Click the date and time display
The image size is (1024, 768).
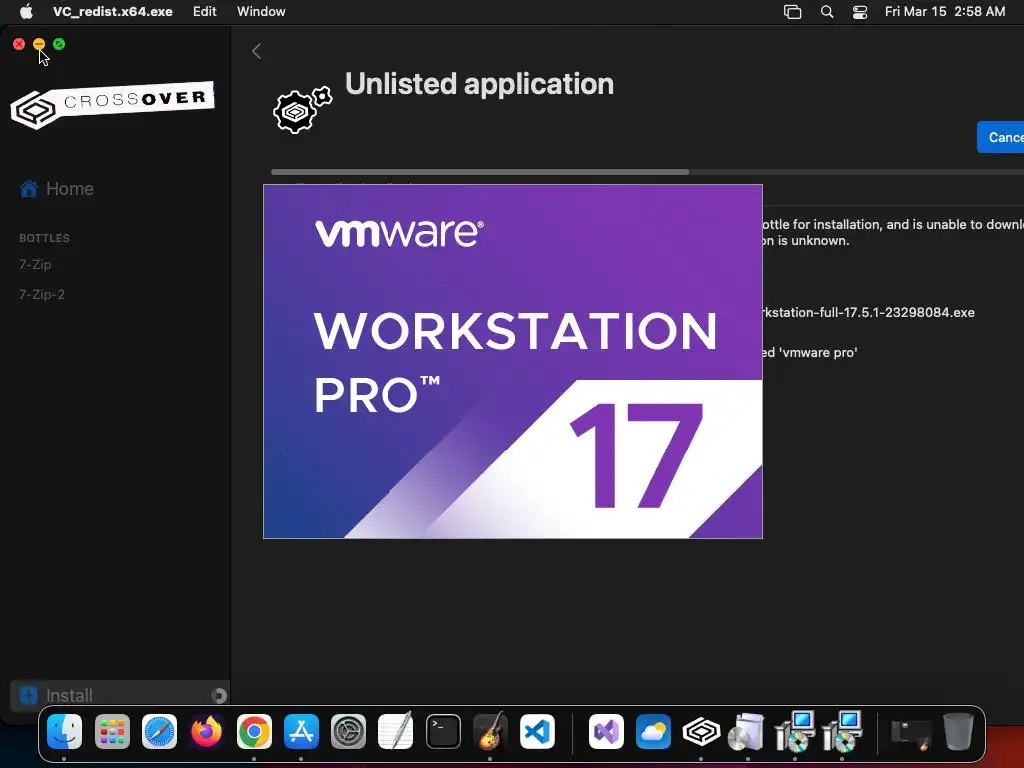945,11
